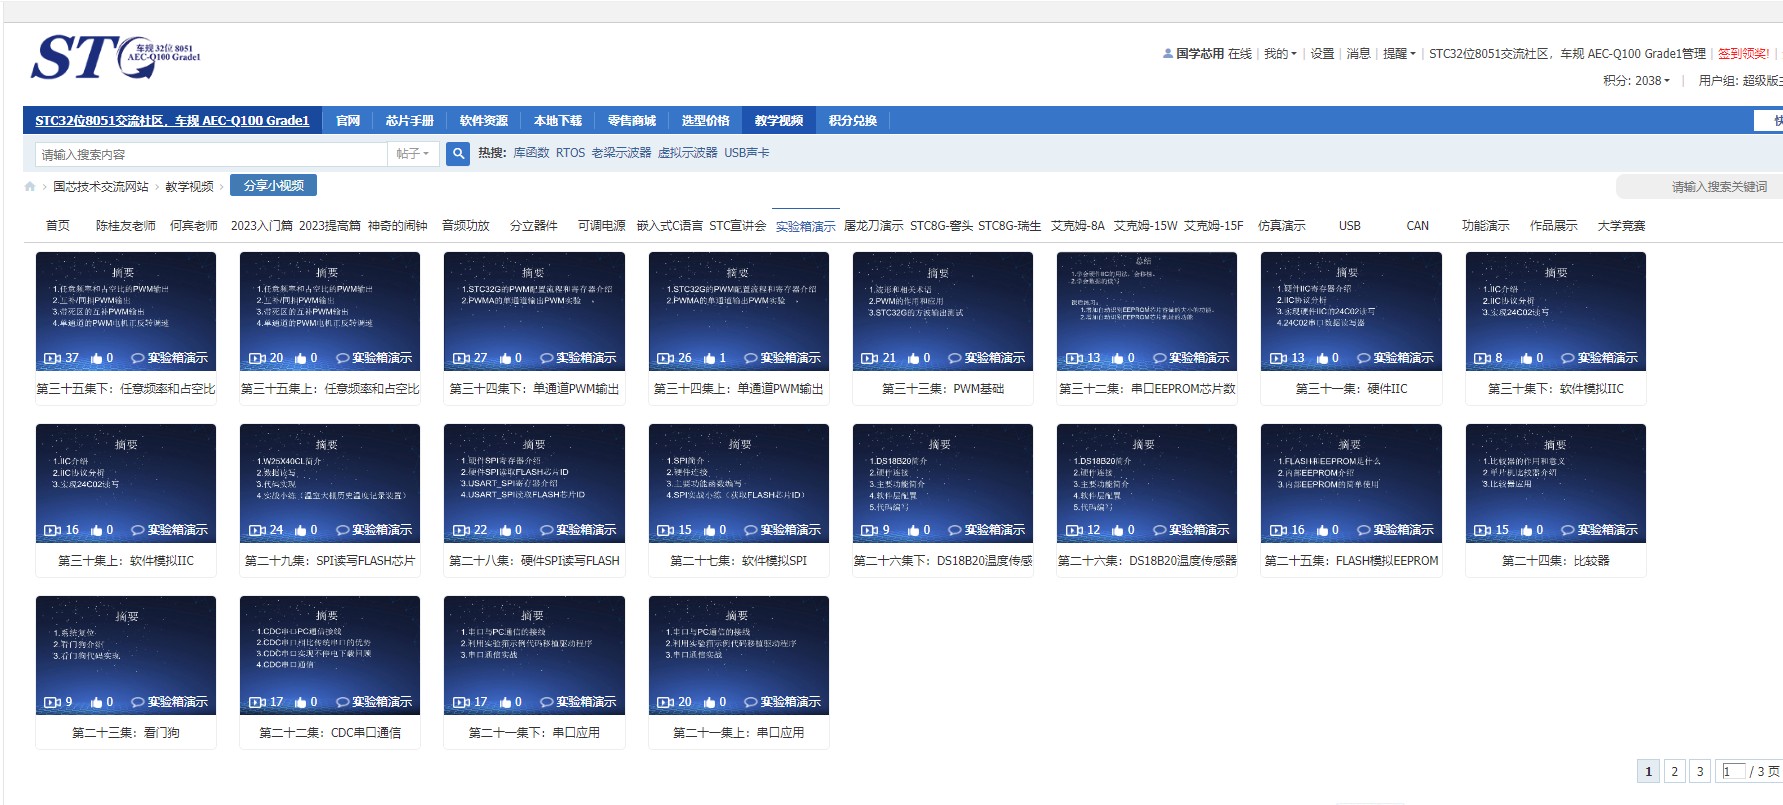
Task: Click the 分享小视频 button
Action: click(274, 186)
